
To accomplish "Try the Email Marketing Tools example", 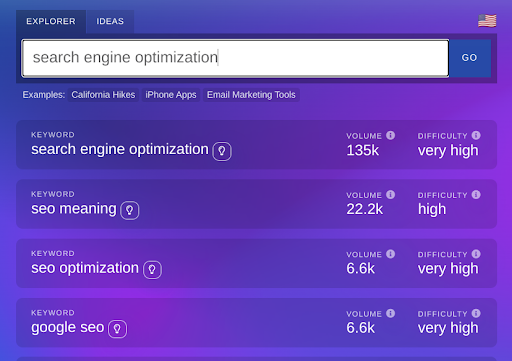I will [251, 95].
